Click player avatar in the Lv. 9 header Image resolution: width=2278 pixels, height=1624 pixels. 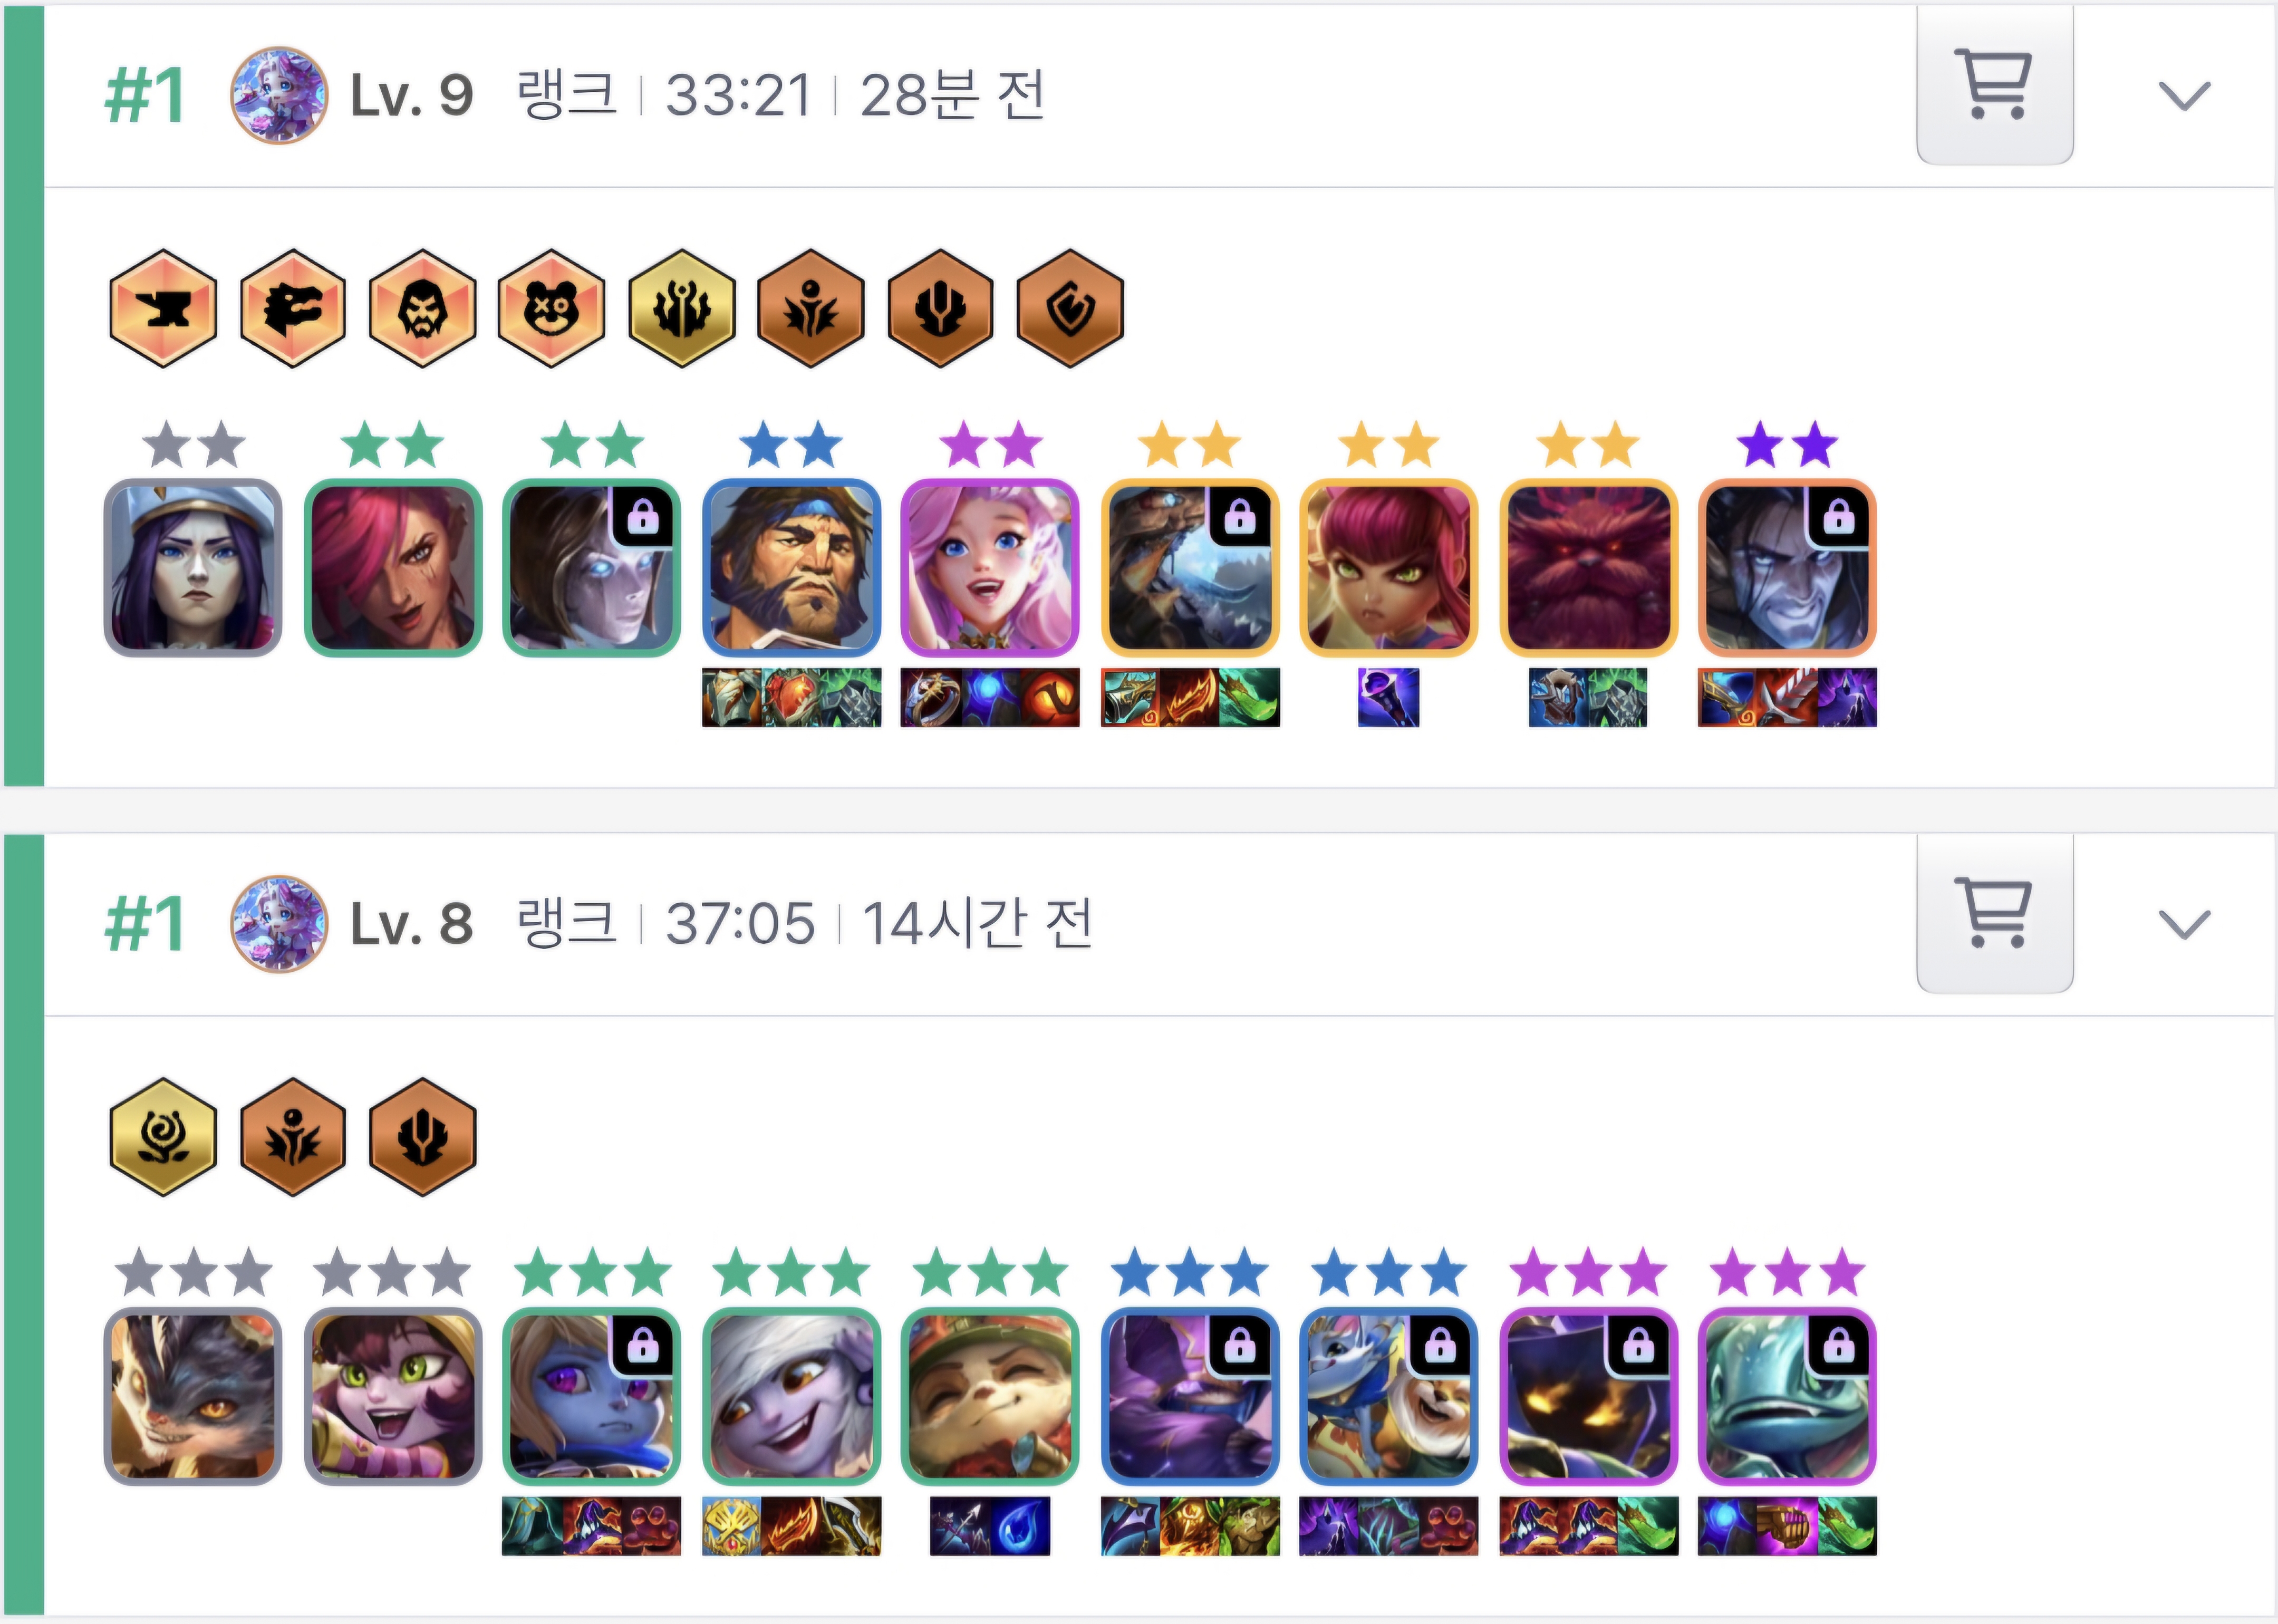point(279,95)
